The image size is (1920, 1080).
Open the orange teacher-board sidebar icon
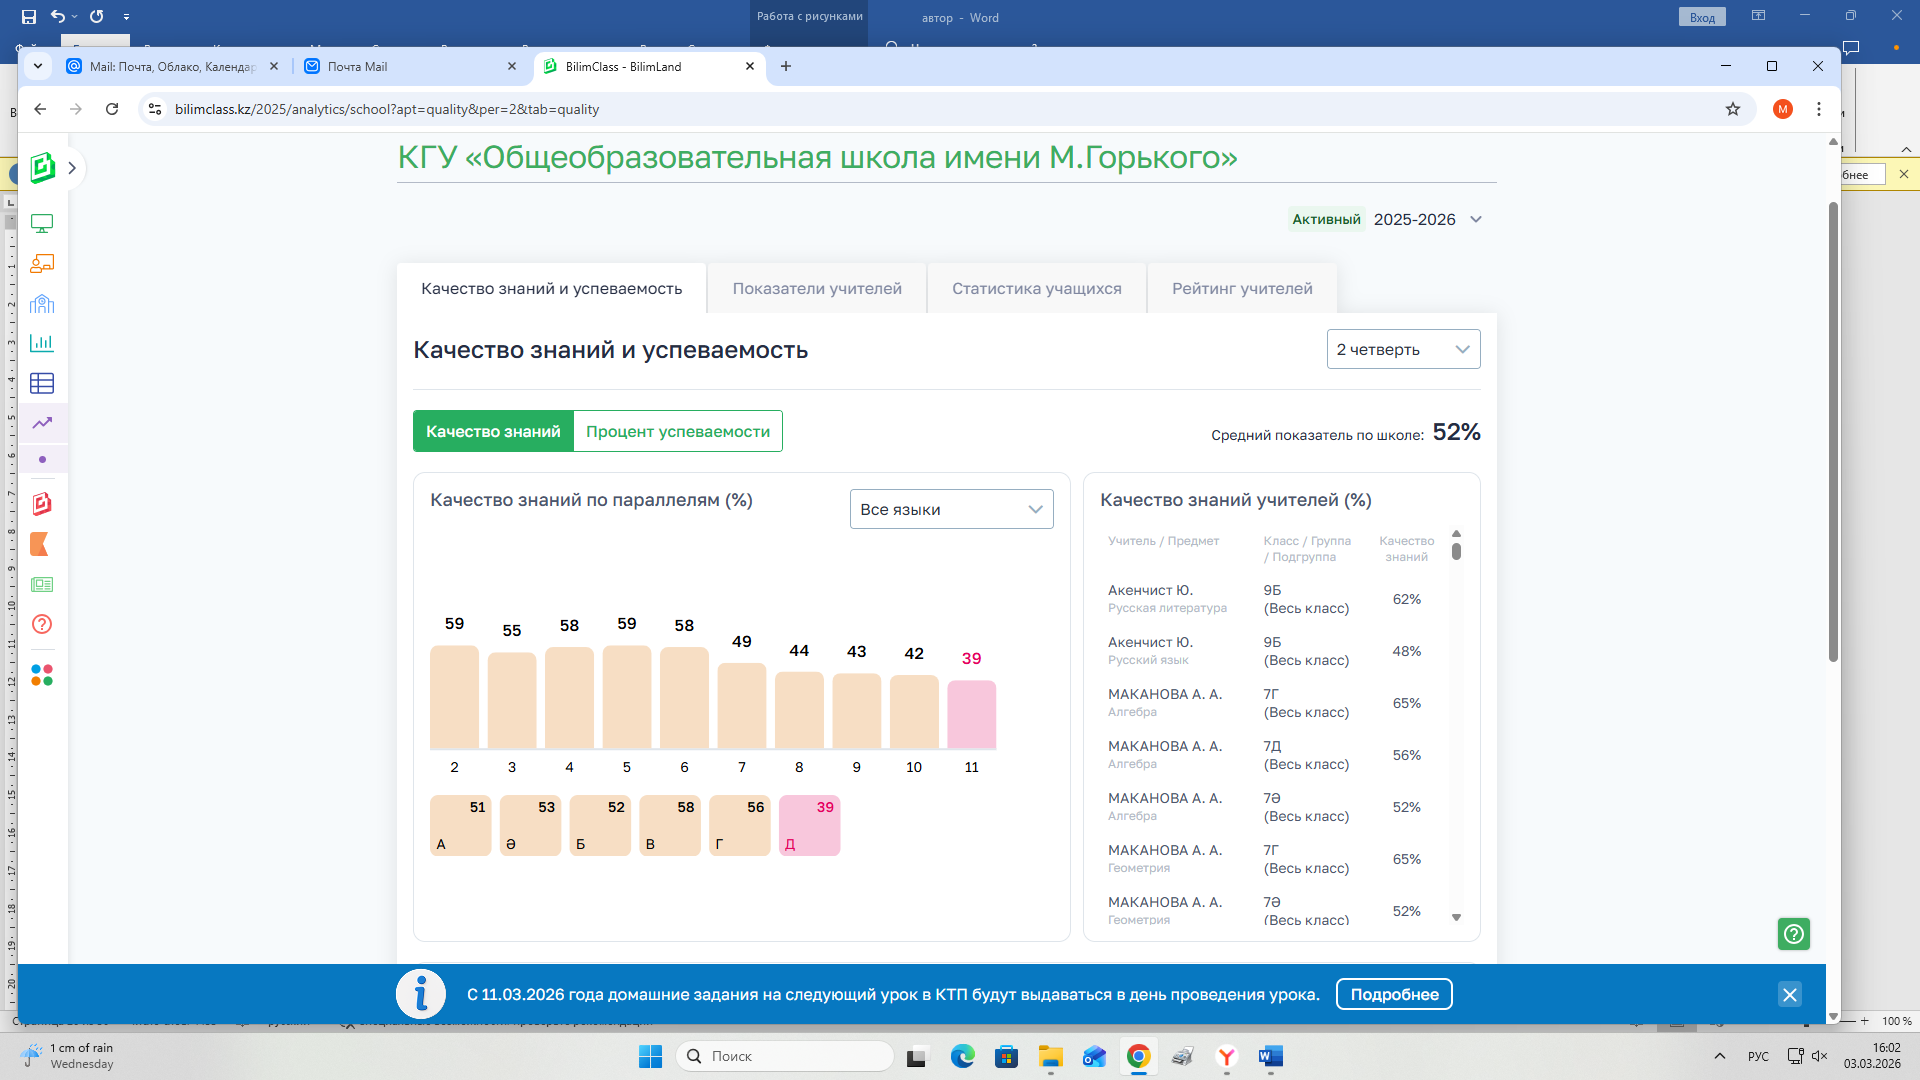tap(42, 264)
